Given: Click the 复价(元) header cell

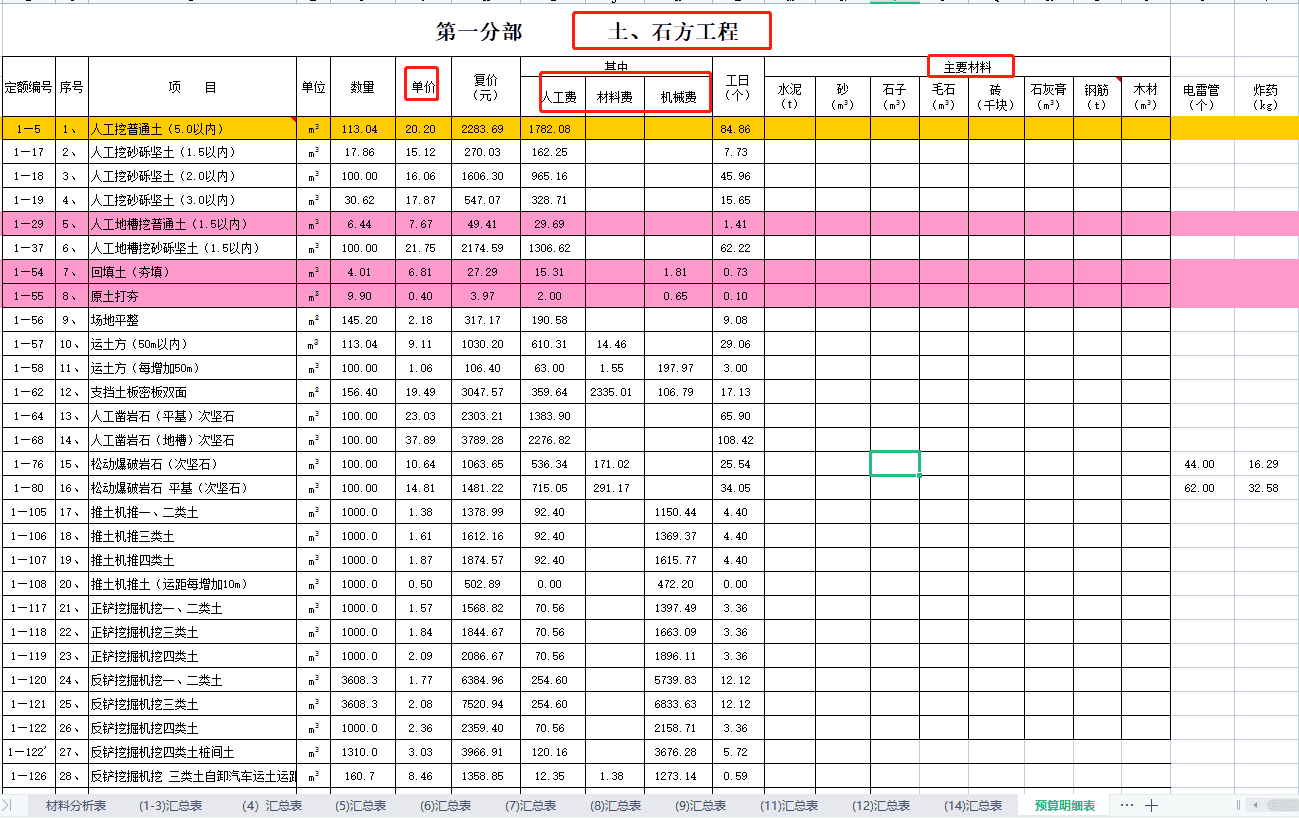Looking at the screenshot, I should (x=486, y=87).
